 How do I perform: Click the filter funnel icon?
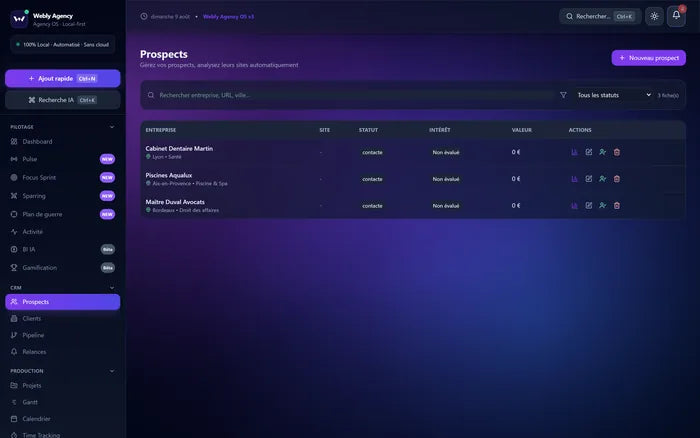[563, 95]
